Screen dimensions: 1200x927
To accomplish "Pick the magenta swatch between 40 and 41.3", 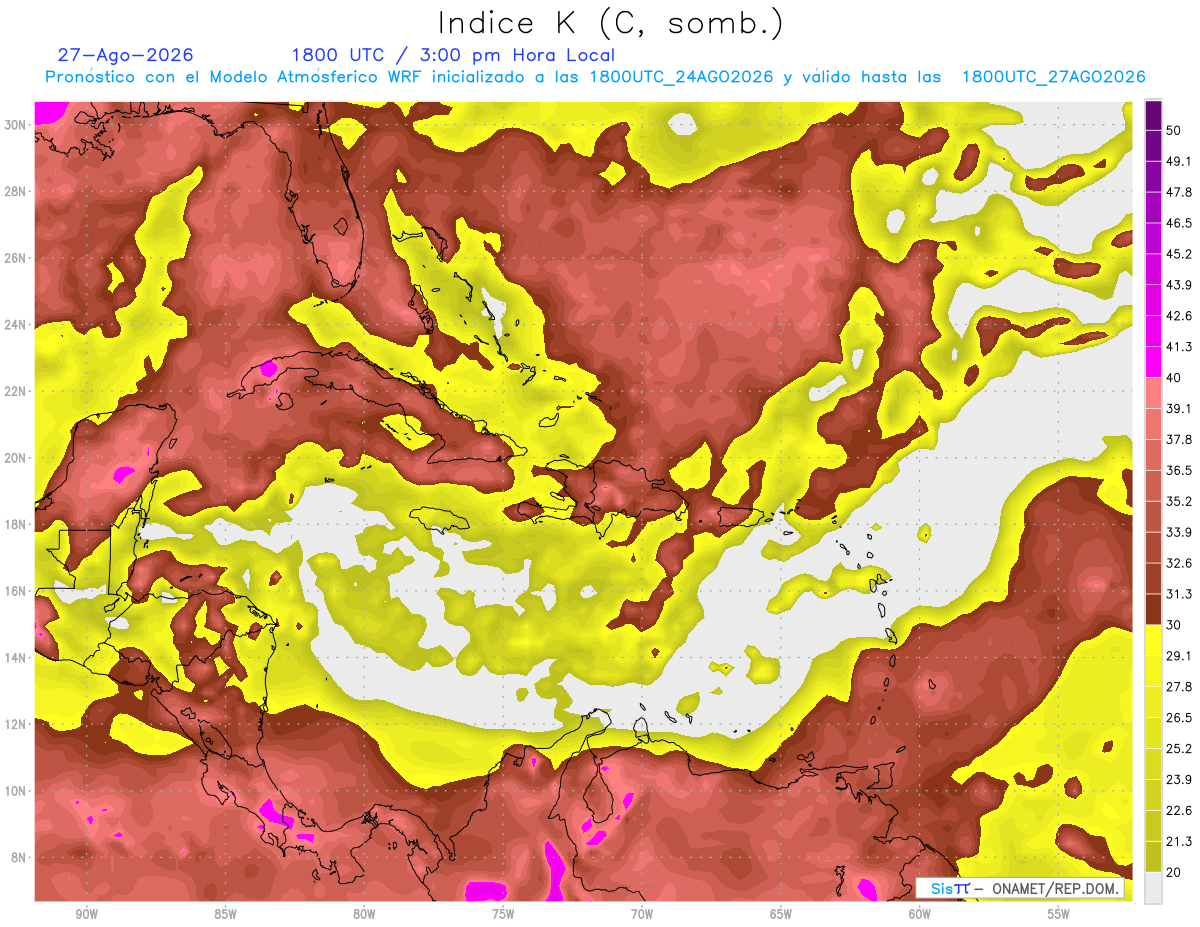I will coord(1153,362).
